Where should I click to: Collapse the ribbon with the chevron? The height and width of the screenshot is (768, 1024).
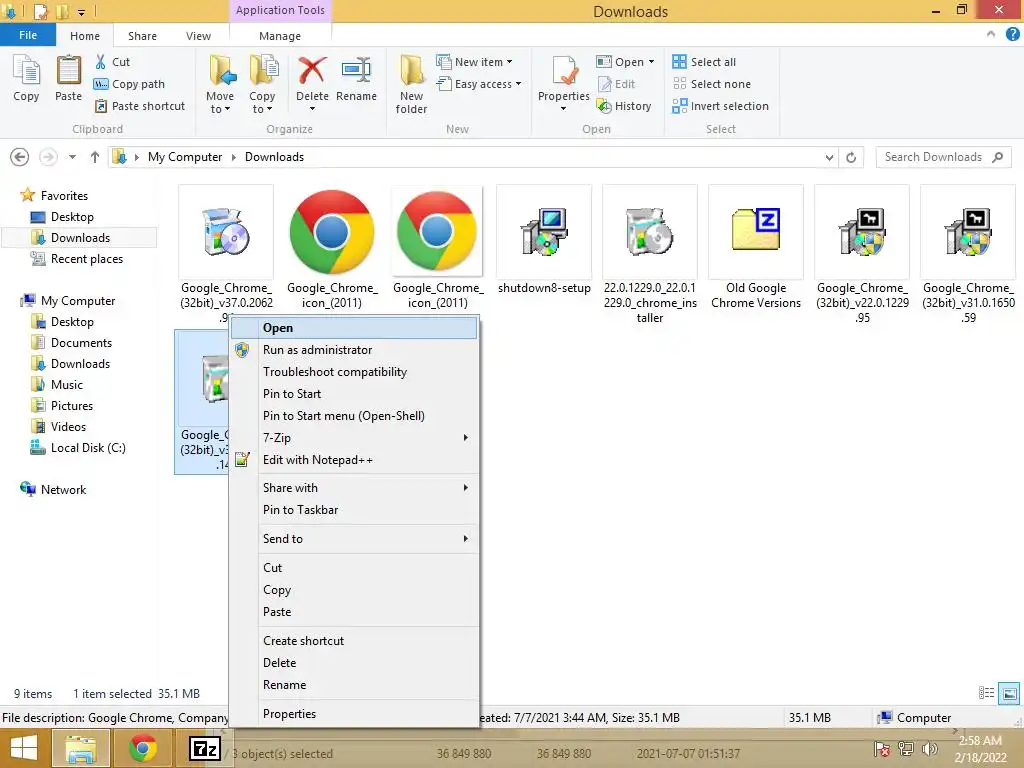pyautogui.click(x=991, y=35)
